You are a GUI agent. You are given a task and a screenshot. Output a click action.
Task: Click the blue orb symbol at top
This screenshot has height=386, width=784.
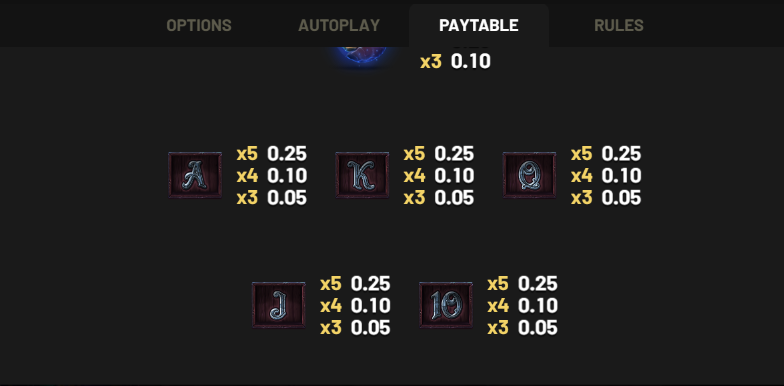click(362, 58)
